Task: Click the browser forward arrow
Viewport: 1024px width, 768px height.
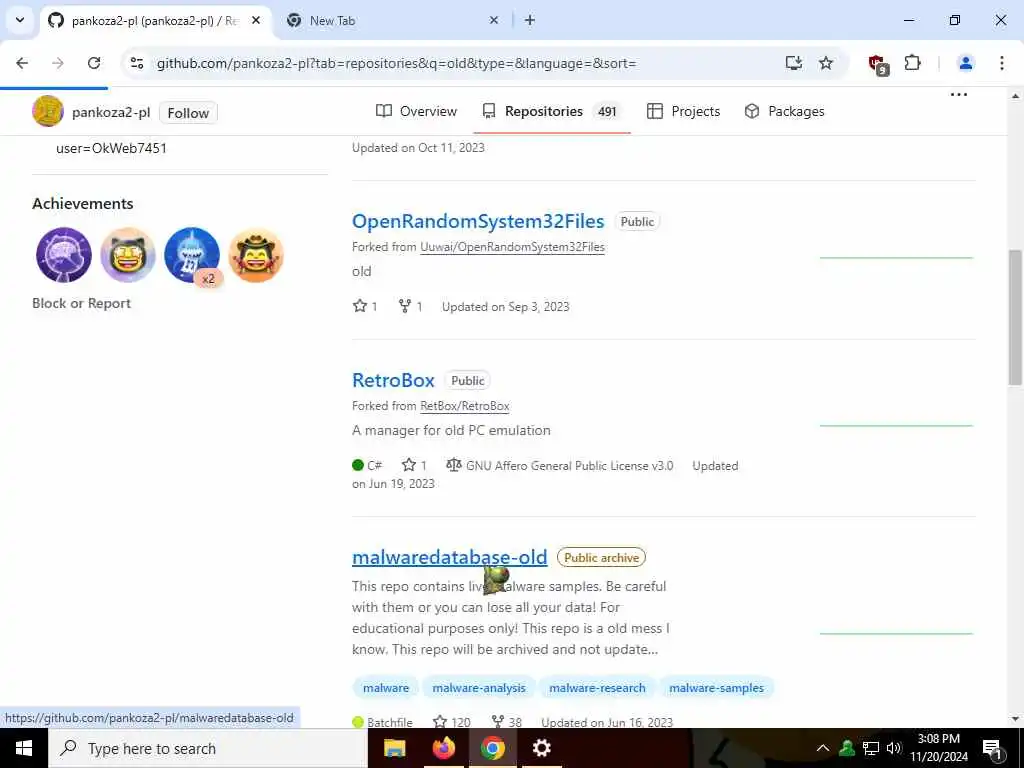Action: [58, 63]
